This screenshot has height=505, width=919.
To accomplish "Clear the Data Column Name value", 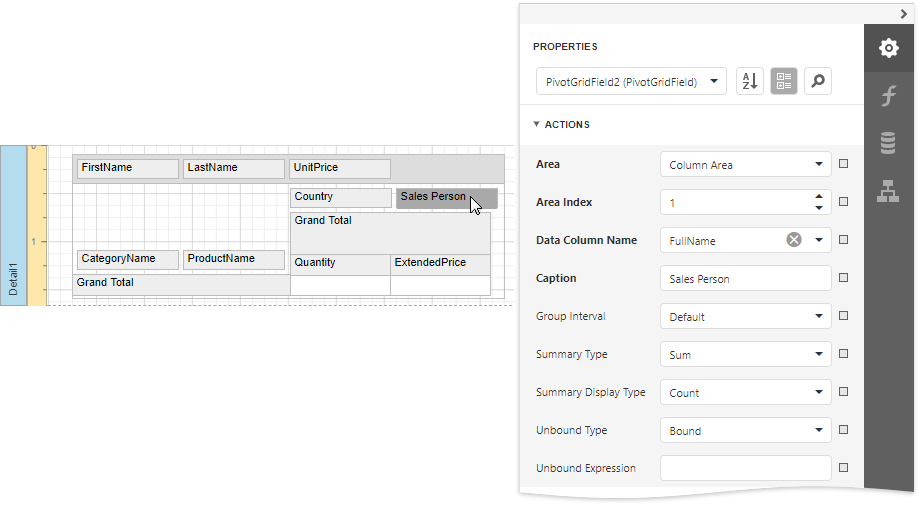I will tap(793, 240).
